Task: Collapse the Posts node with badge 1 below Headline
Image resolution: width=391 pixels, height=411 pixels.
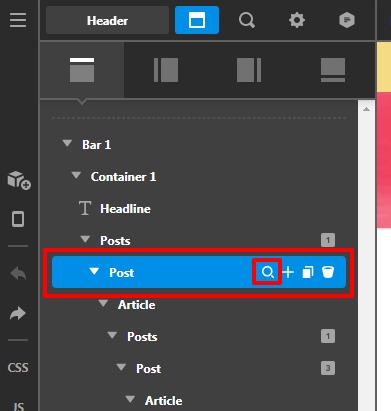Action: tap(85, 239)
